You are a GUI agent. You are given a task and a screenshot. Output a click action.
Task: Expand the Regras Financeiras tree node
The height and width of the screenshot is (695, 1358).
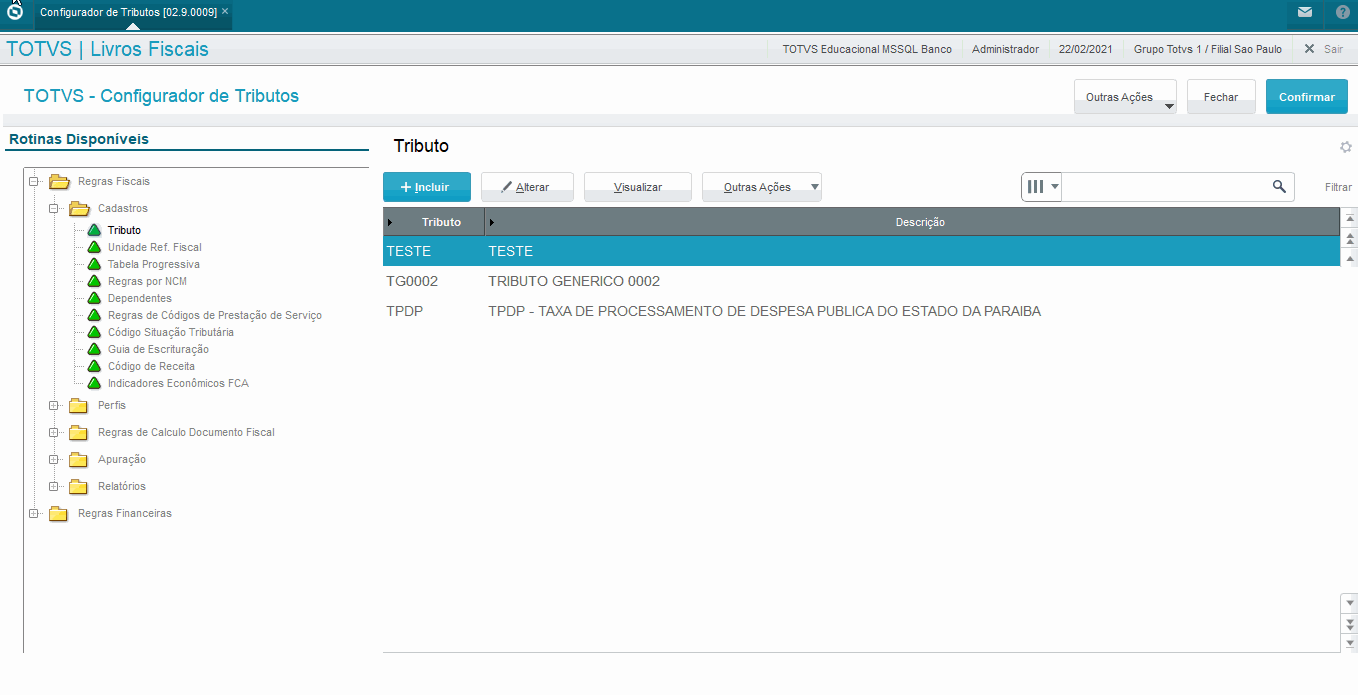tap(34, 514)
